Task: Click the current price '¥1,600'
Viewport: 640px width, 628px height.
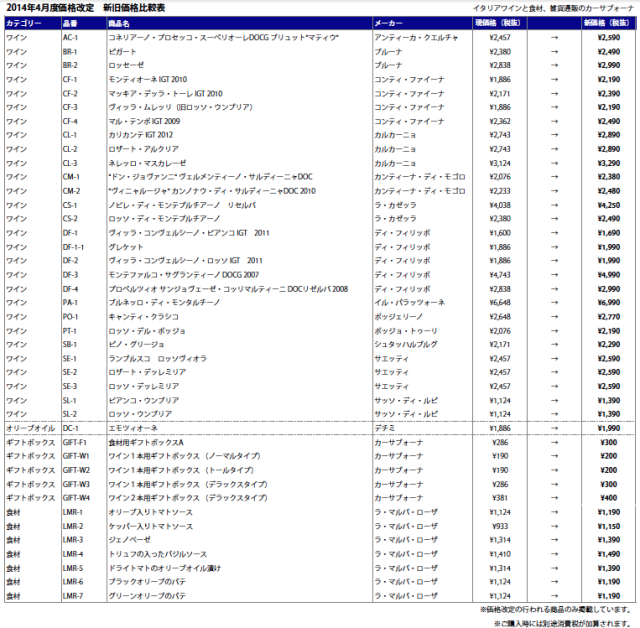Action: pyautogui.click(x=500, y=233)
